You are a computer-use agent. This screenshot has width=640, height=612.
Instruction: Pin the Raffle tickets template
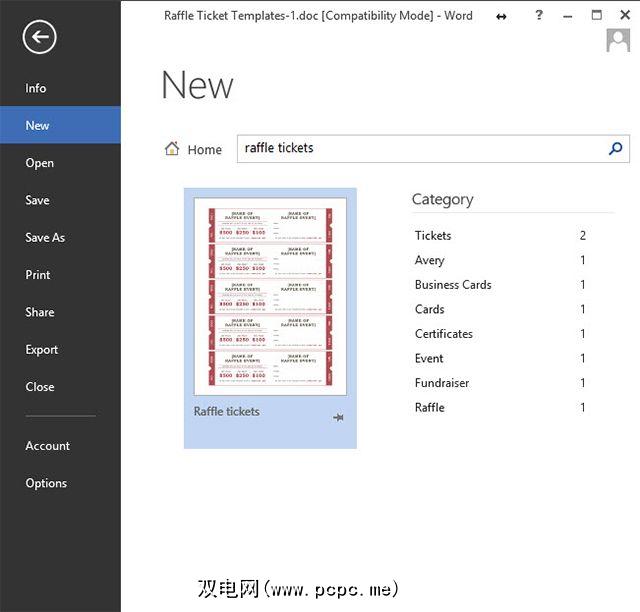[x=338, y=417]
